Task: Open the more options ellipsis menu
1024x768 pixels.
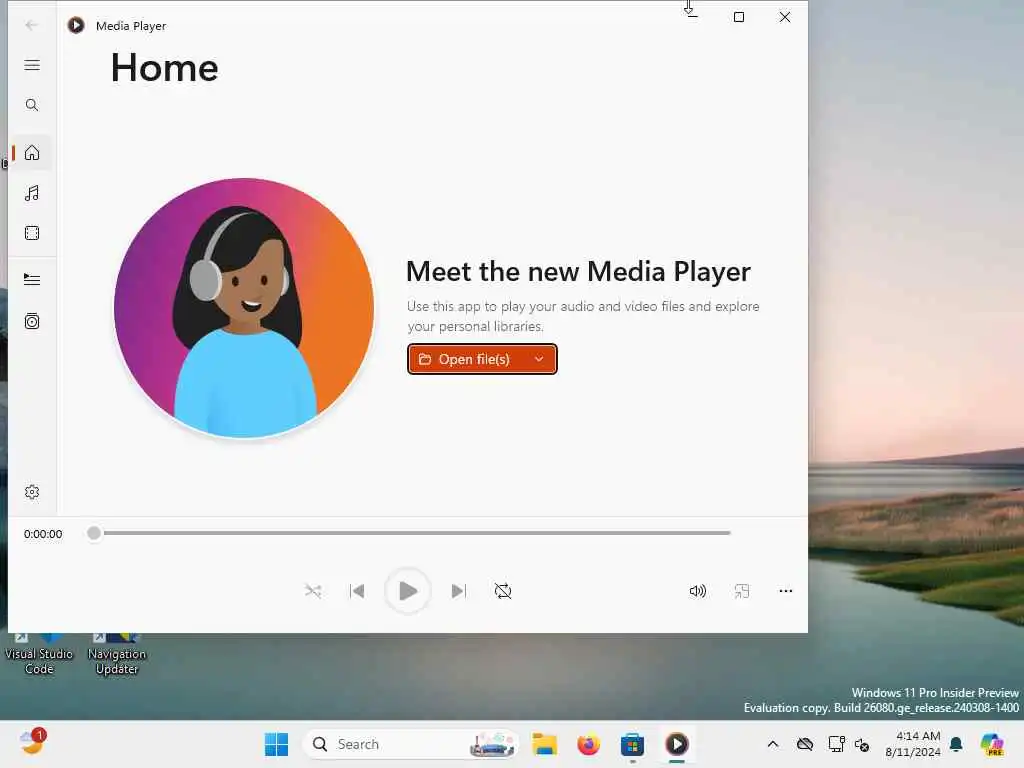Action: click(786, 591)
